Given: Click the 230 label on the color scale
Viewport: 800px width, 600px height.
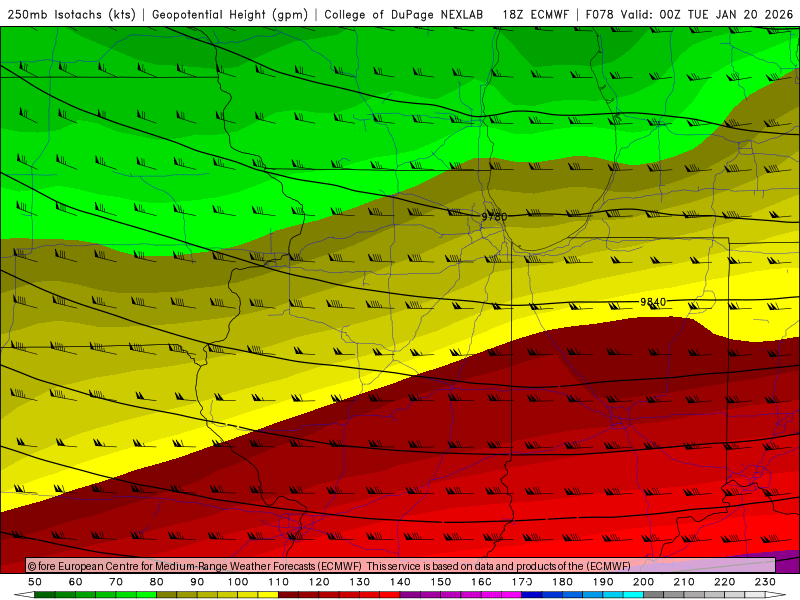Looking at the screenshot, I should coord(765,582).
